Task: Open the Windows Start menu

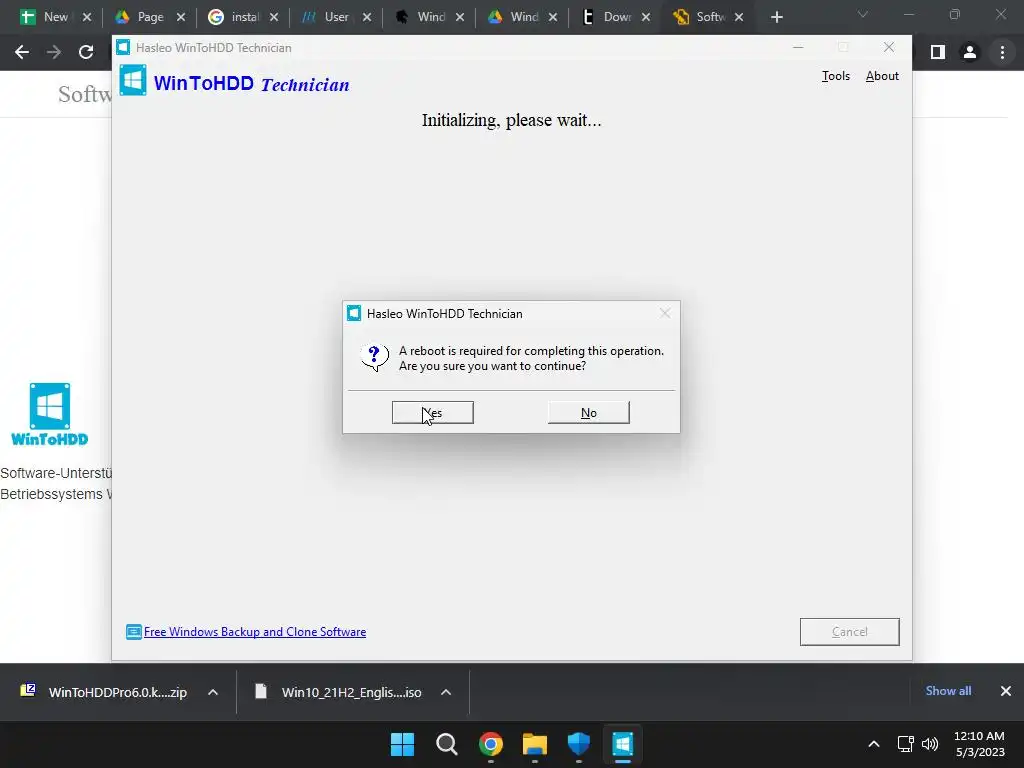Action: (402, 744)
